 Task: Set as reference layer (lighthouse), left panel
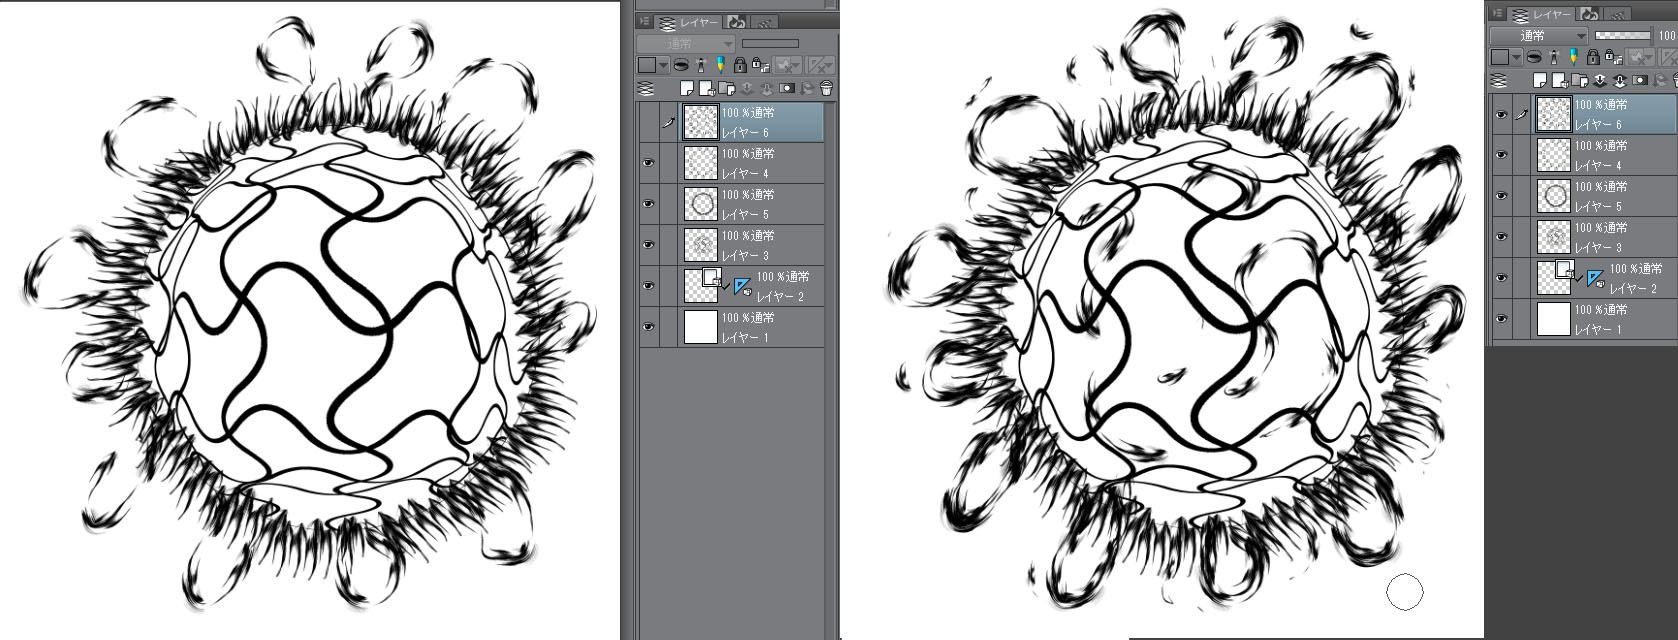701,65
